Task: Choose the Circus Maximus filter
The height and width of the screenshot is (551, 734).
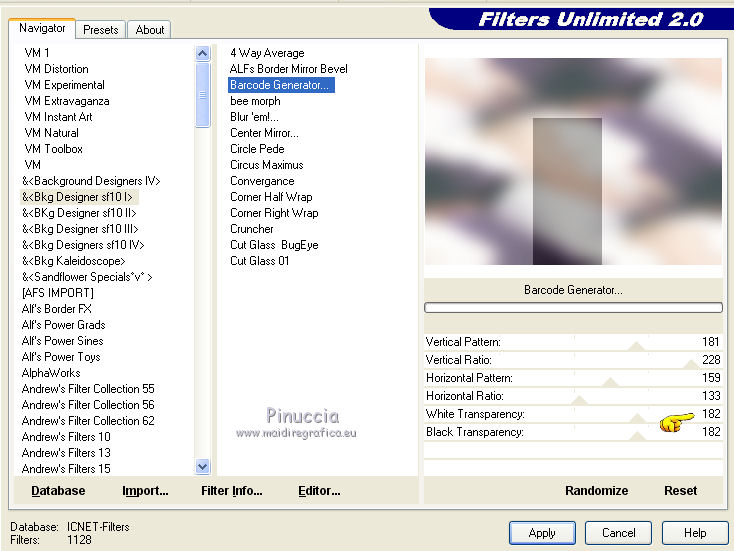Action: click(x=266, y=165)
